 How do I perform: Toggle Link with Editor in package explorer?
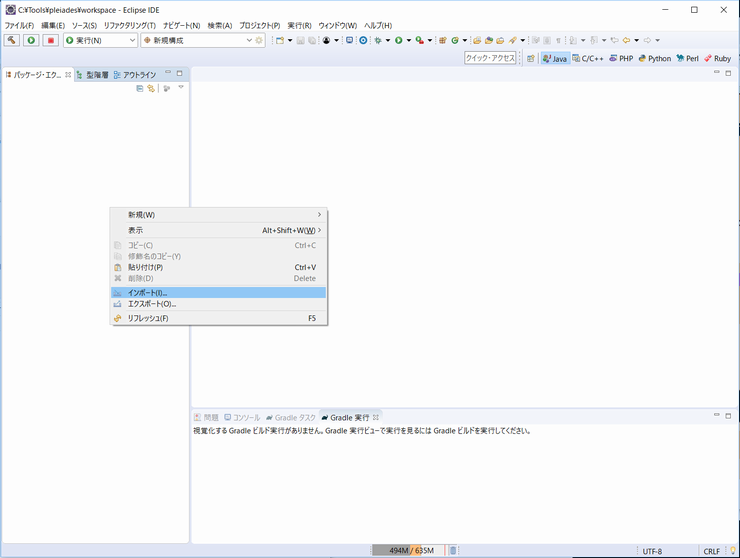pyautogui.click(x=151, y=89)
